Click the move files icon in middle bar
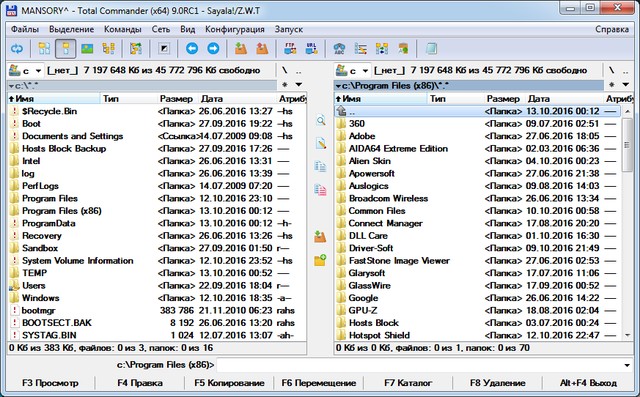 [321, 190]
